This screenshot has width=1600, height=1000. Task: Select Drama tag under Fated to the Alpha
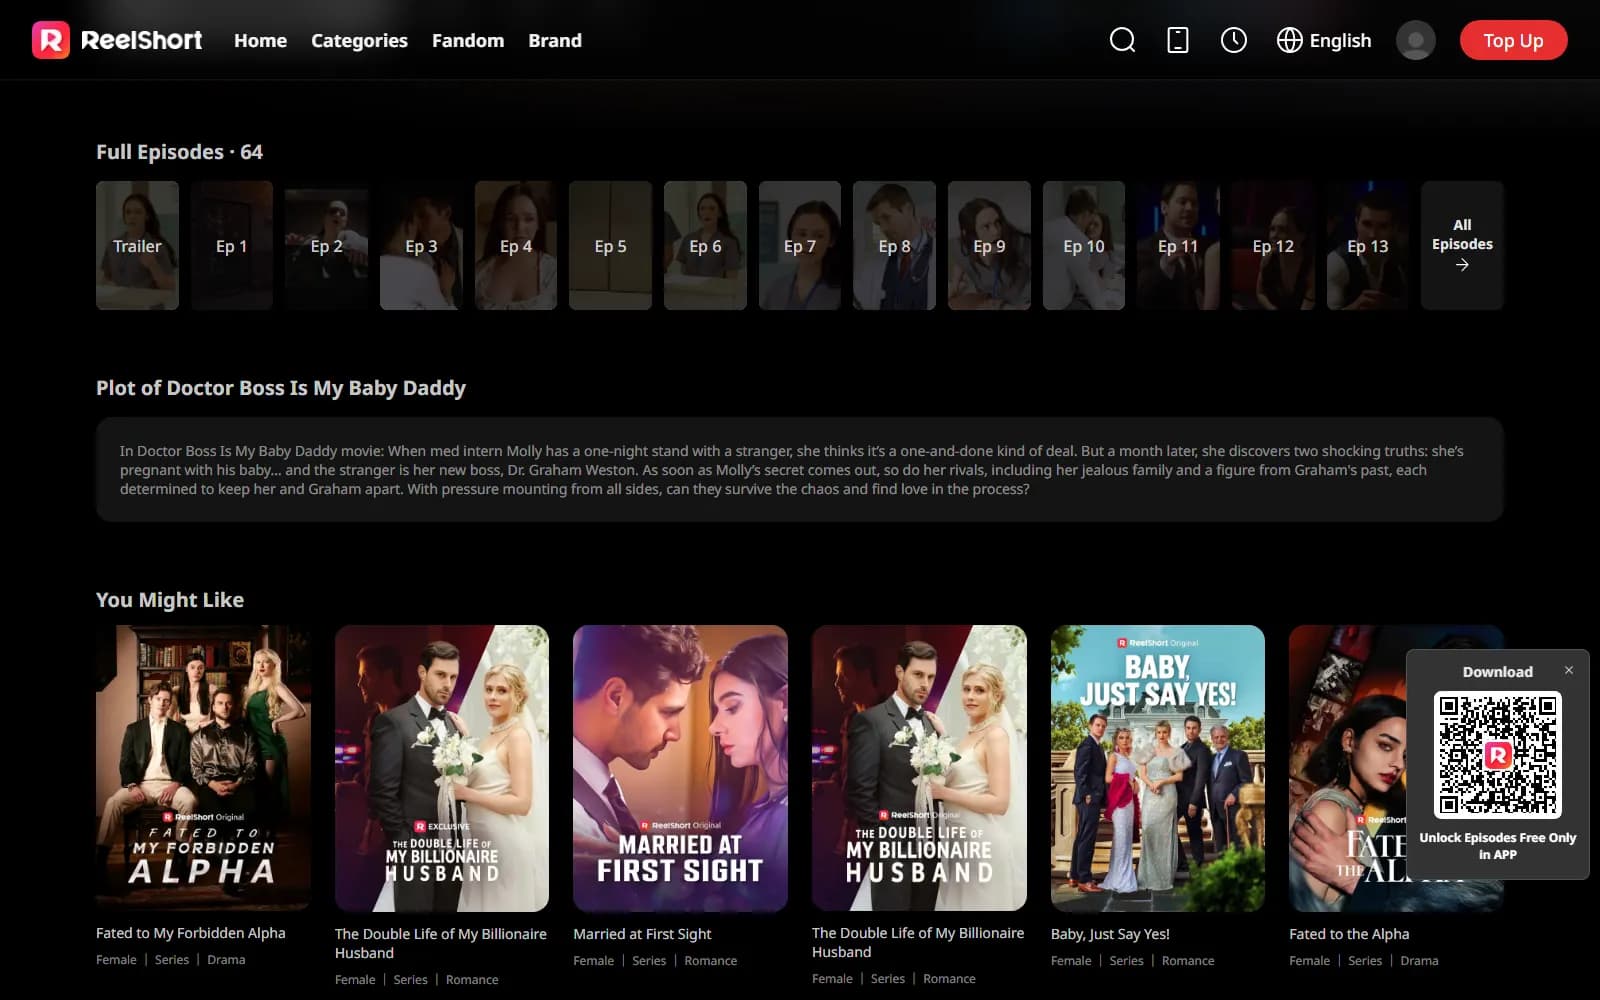coord(1419,961)
